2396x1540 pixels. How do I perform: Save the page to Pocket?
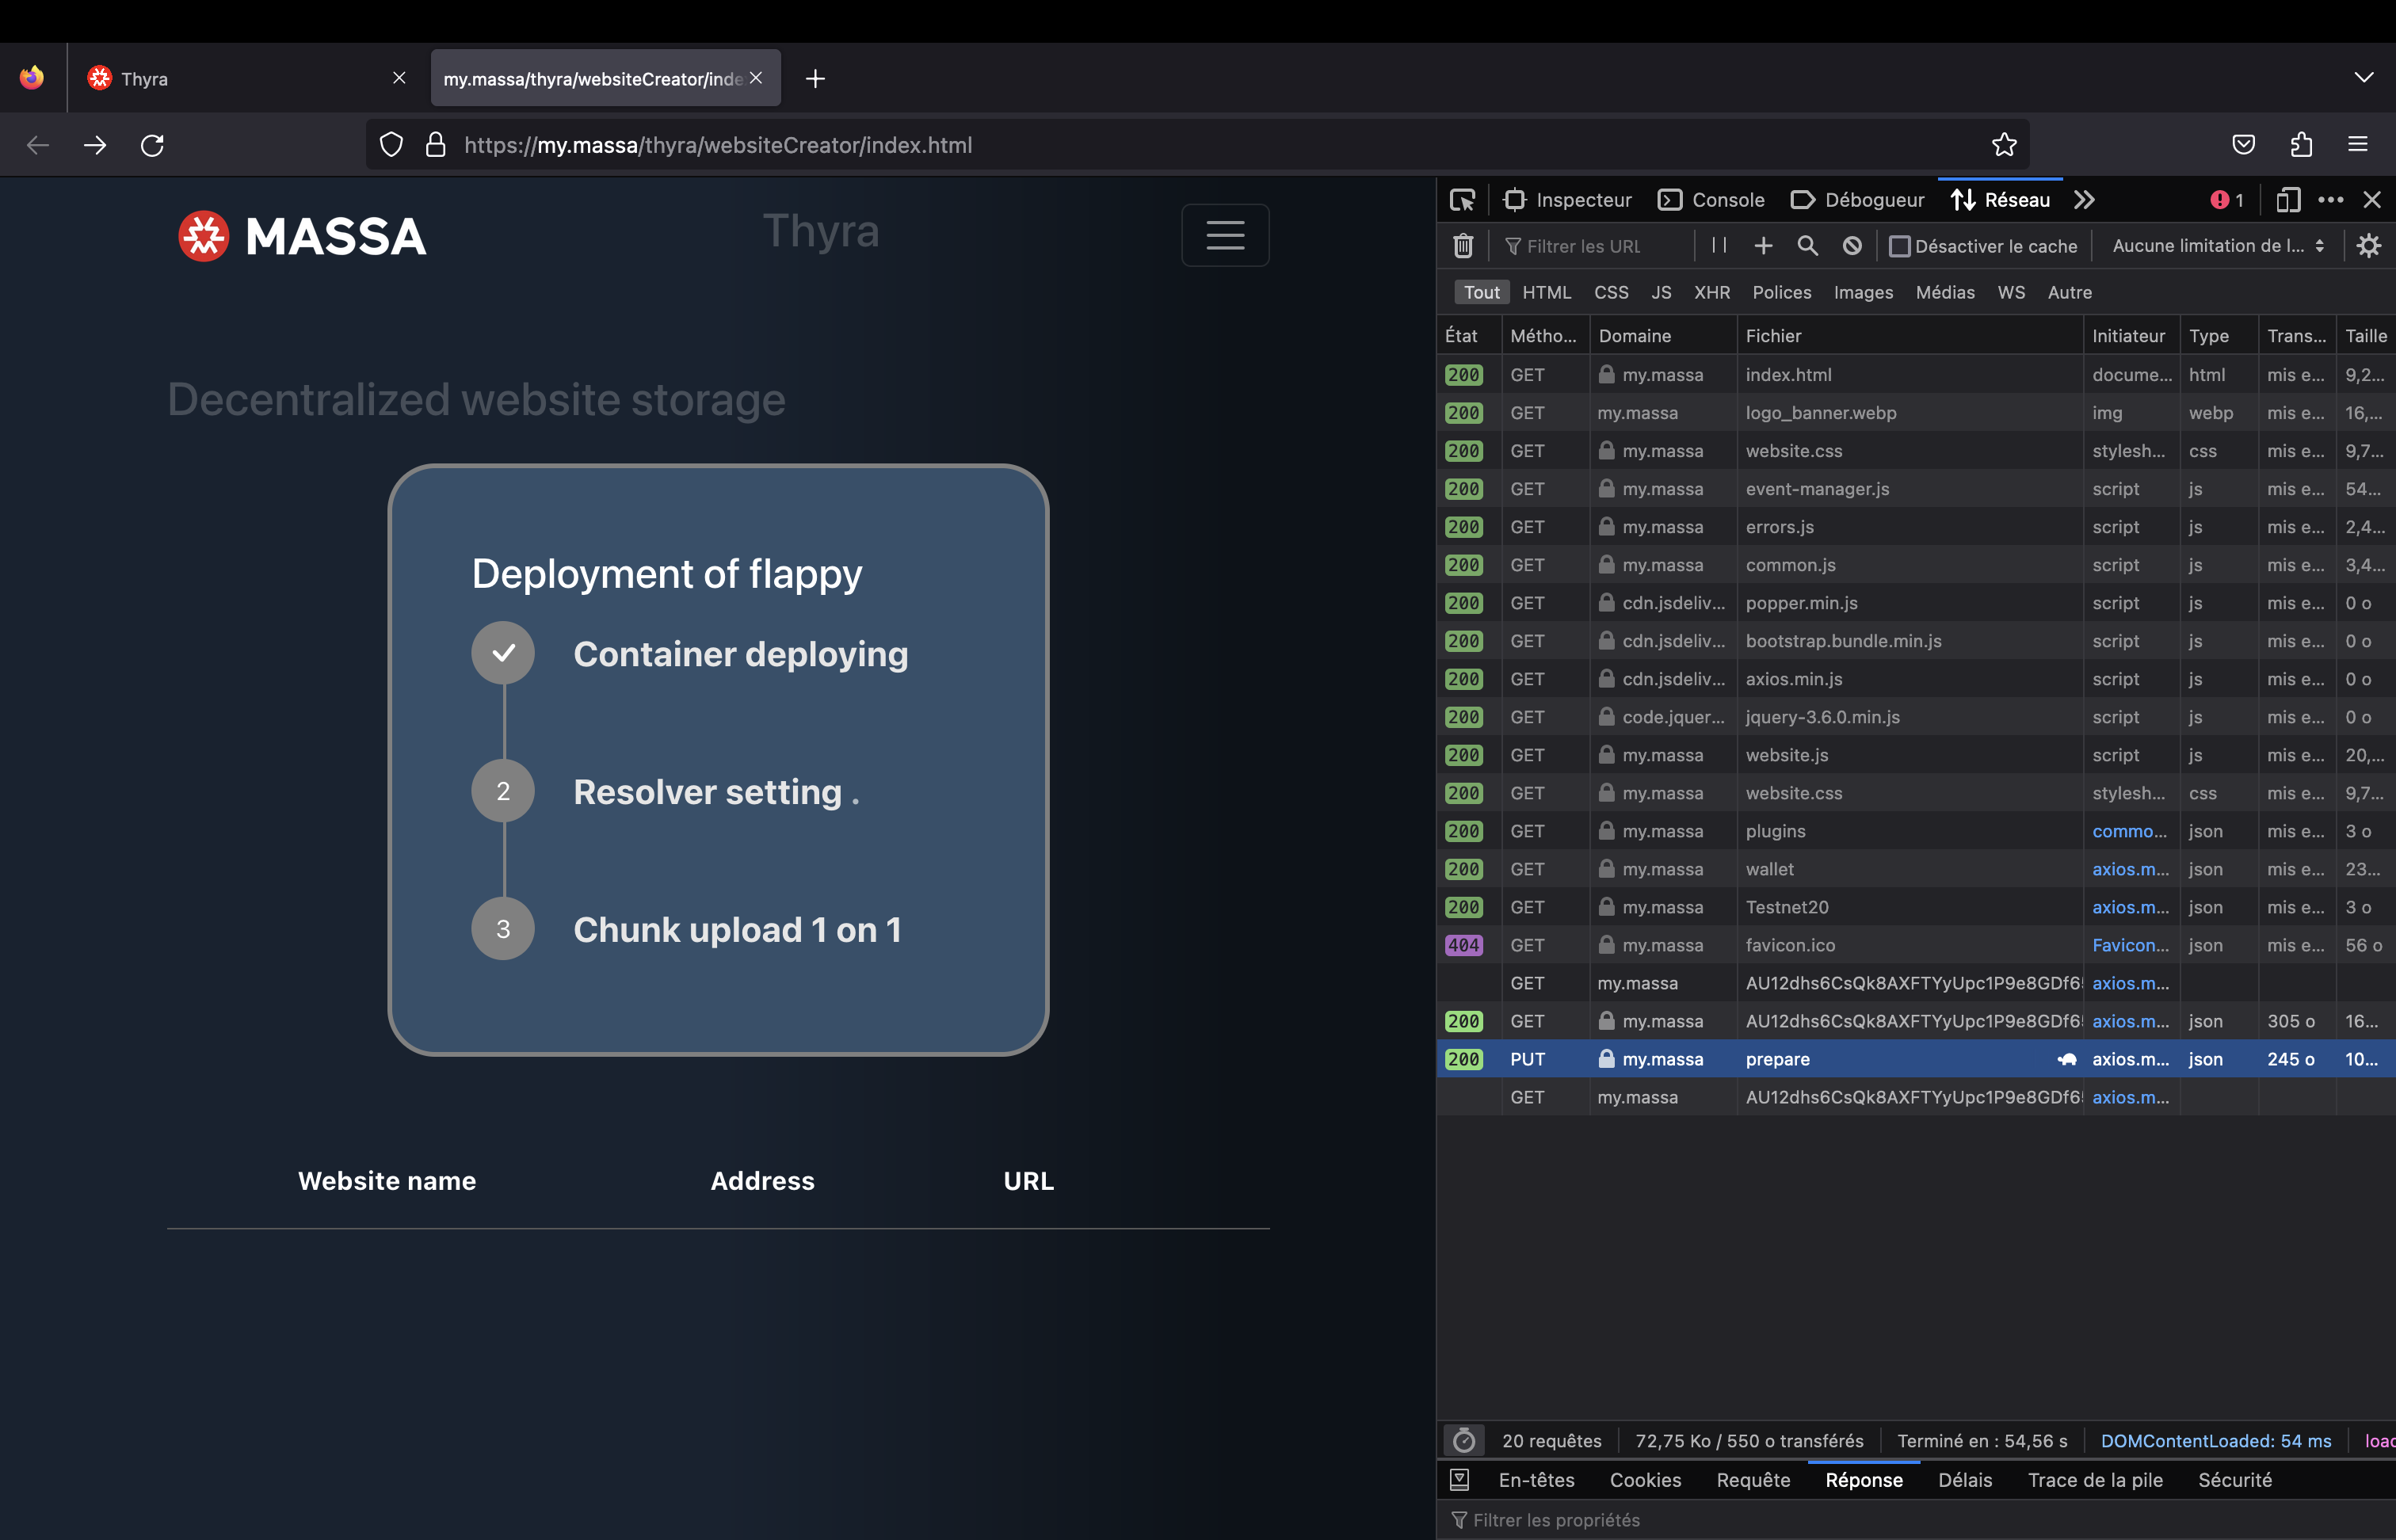pos(2243,144)
